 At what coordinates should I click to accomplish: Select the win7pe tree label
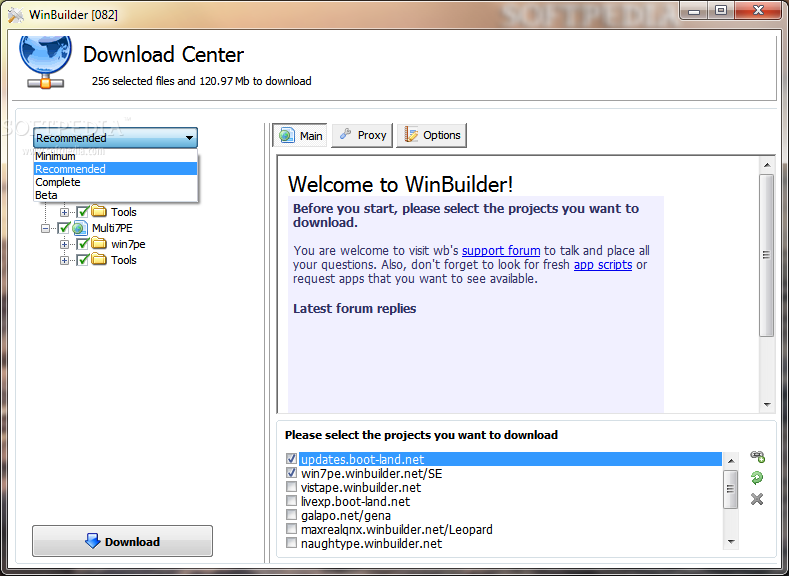(128, 244)
